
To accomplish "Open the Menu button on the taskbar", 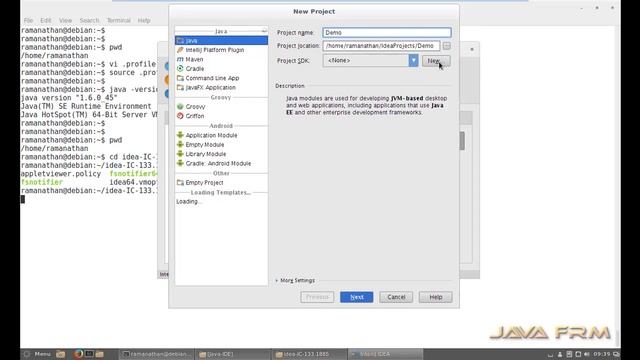I will click(38, 354).
